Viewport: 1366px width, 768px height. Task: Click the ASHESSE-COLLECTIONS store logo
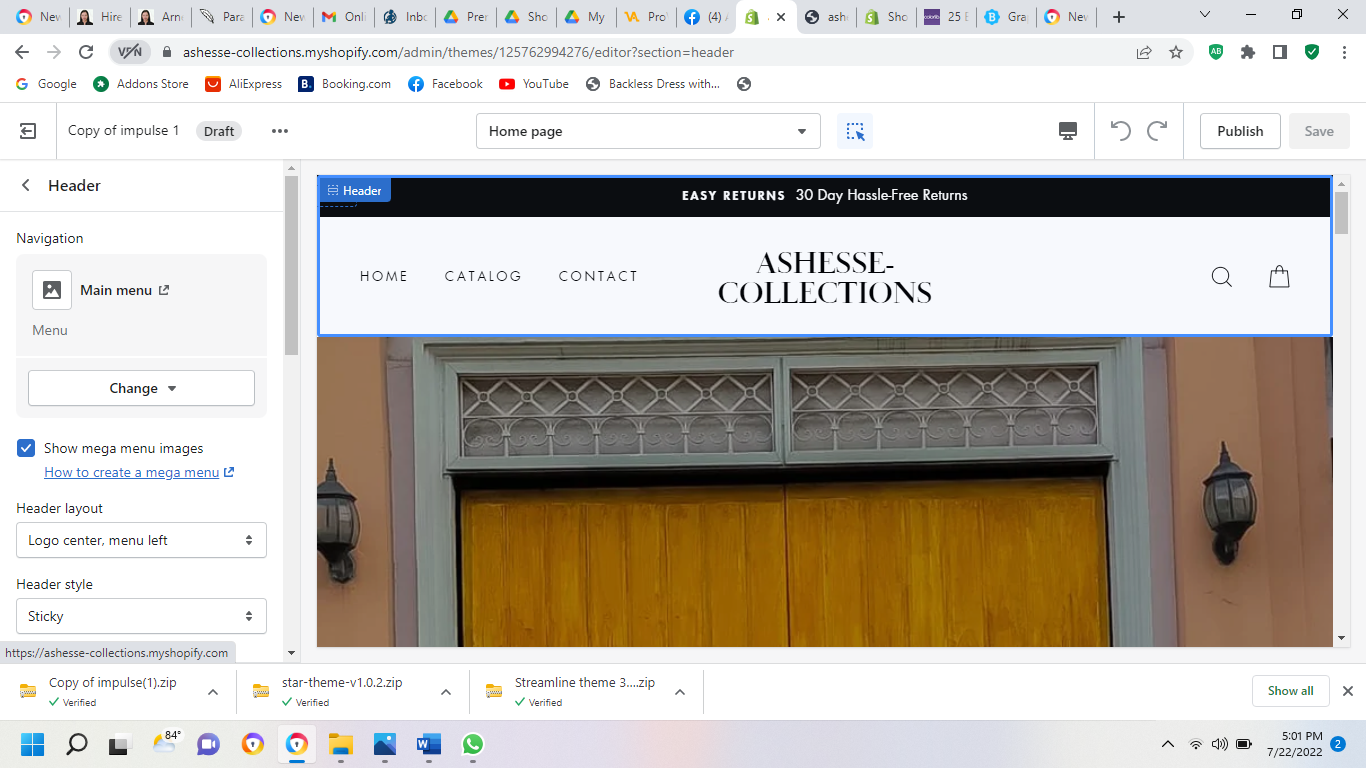click(x=825, y=277)
